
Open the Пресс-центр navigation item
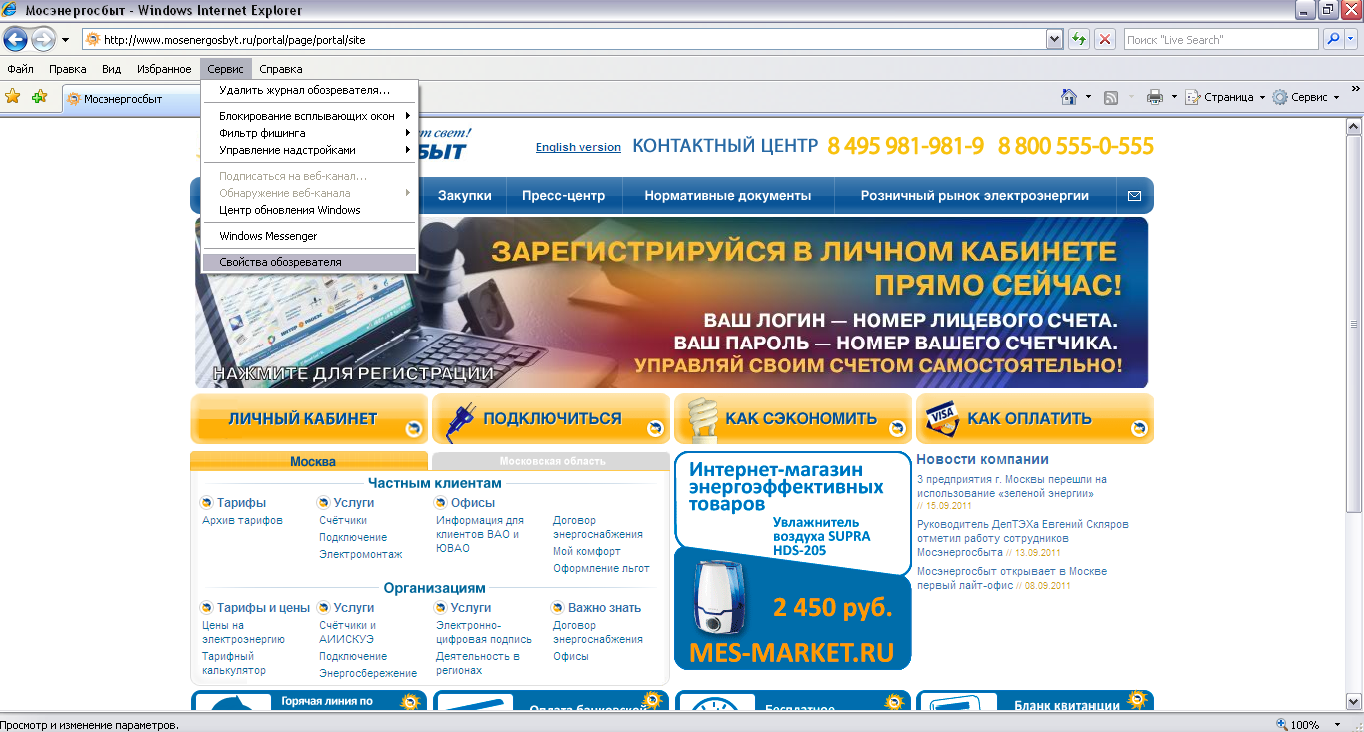point(563,196)
